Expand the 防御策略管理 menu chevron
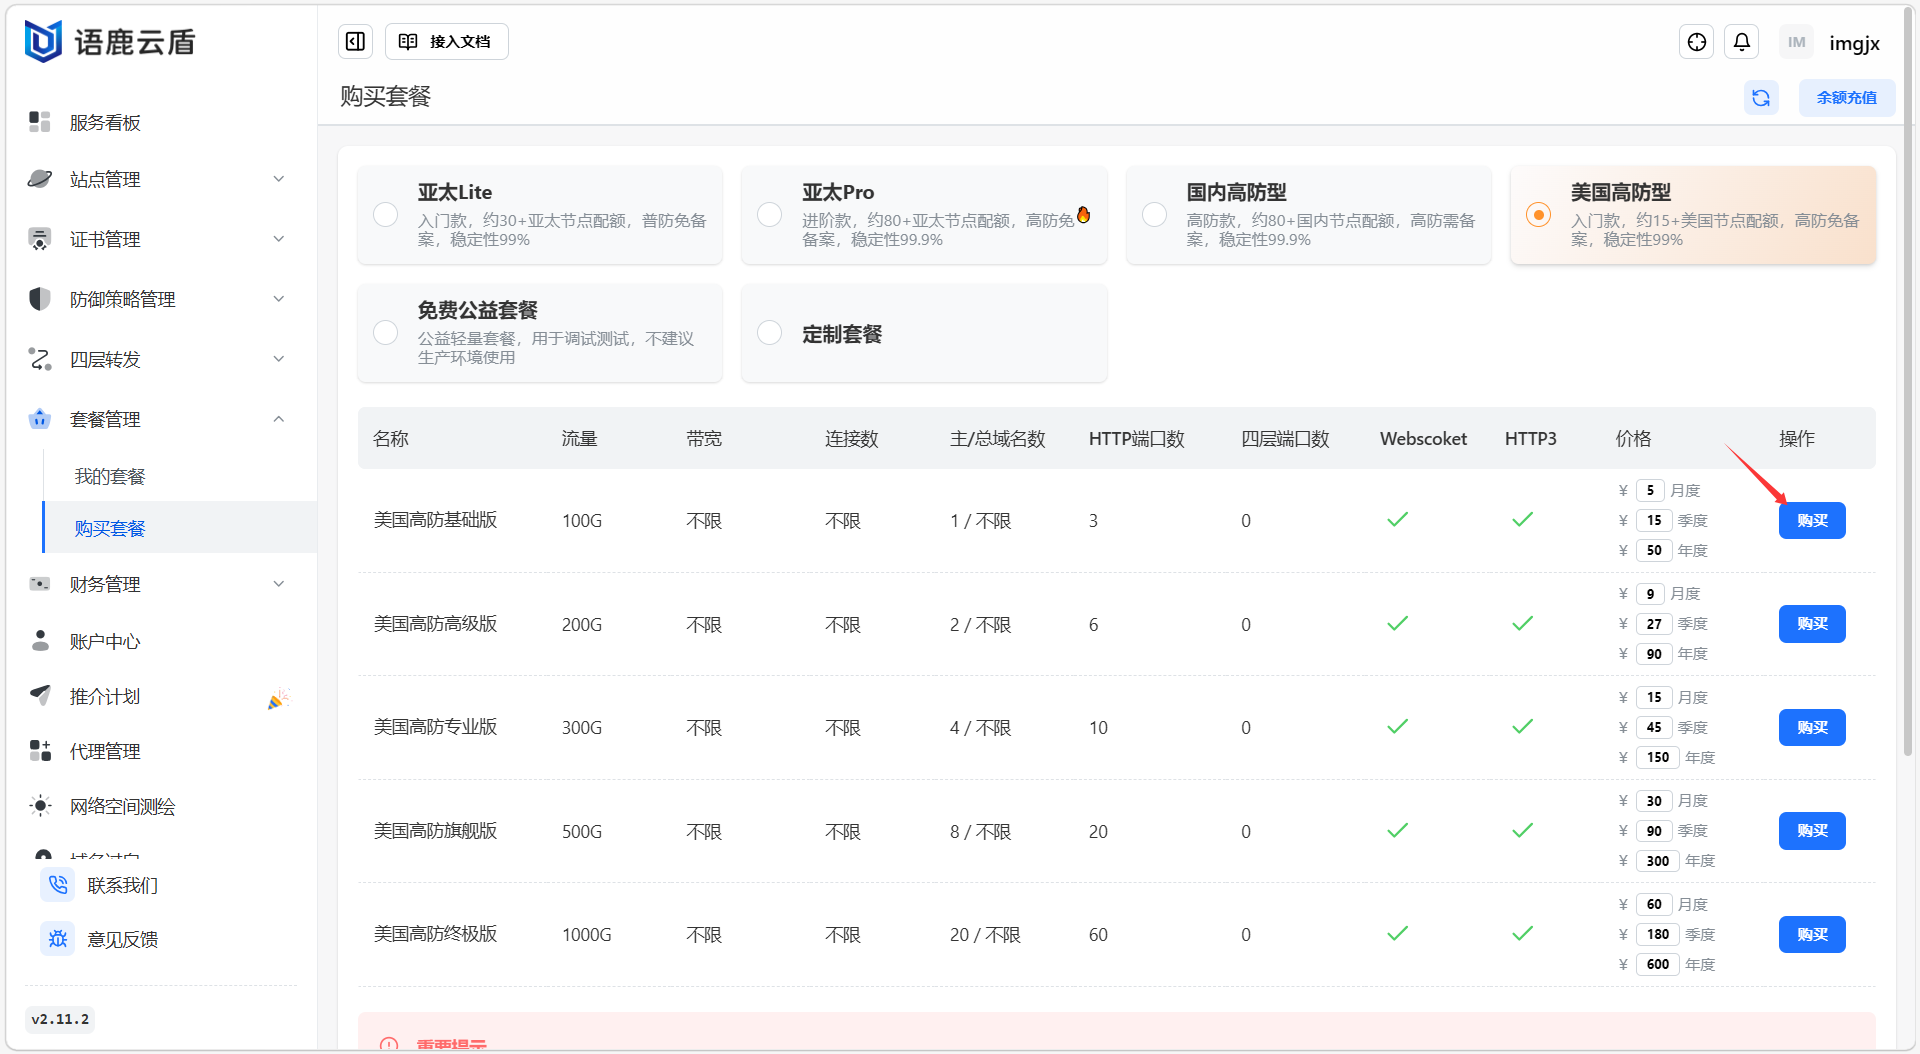 coord(279,299)
